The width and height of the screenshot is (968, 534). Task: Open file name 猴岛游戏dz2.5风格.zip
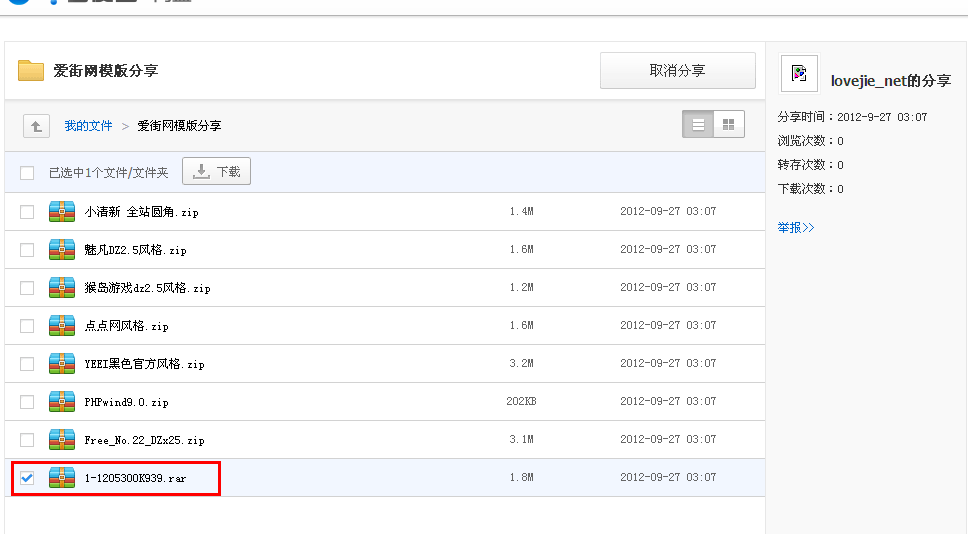coord(148,288)
